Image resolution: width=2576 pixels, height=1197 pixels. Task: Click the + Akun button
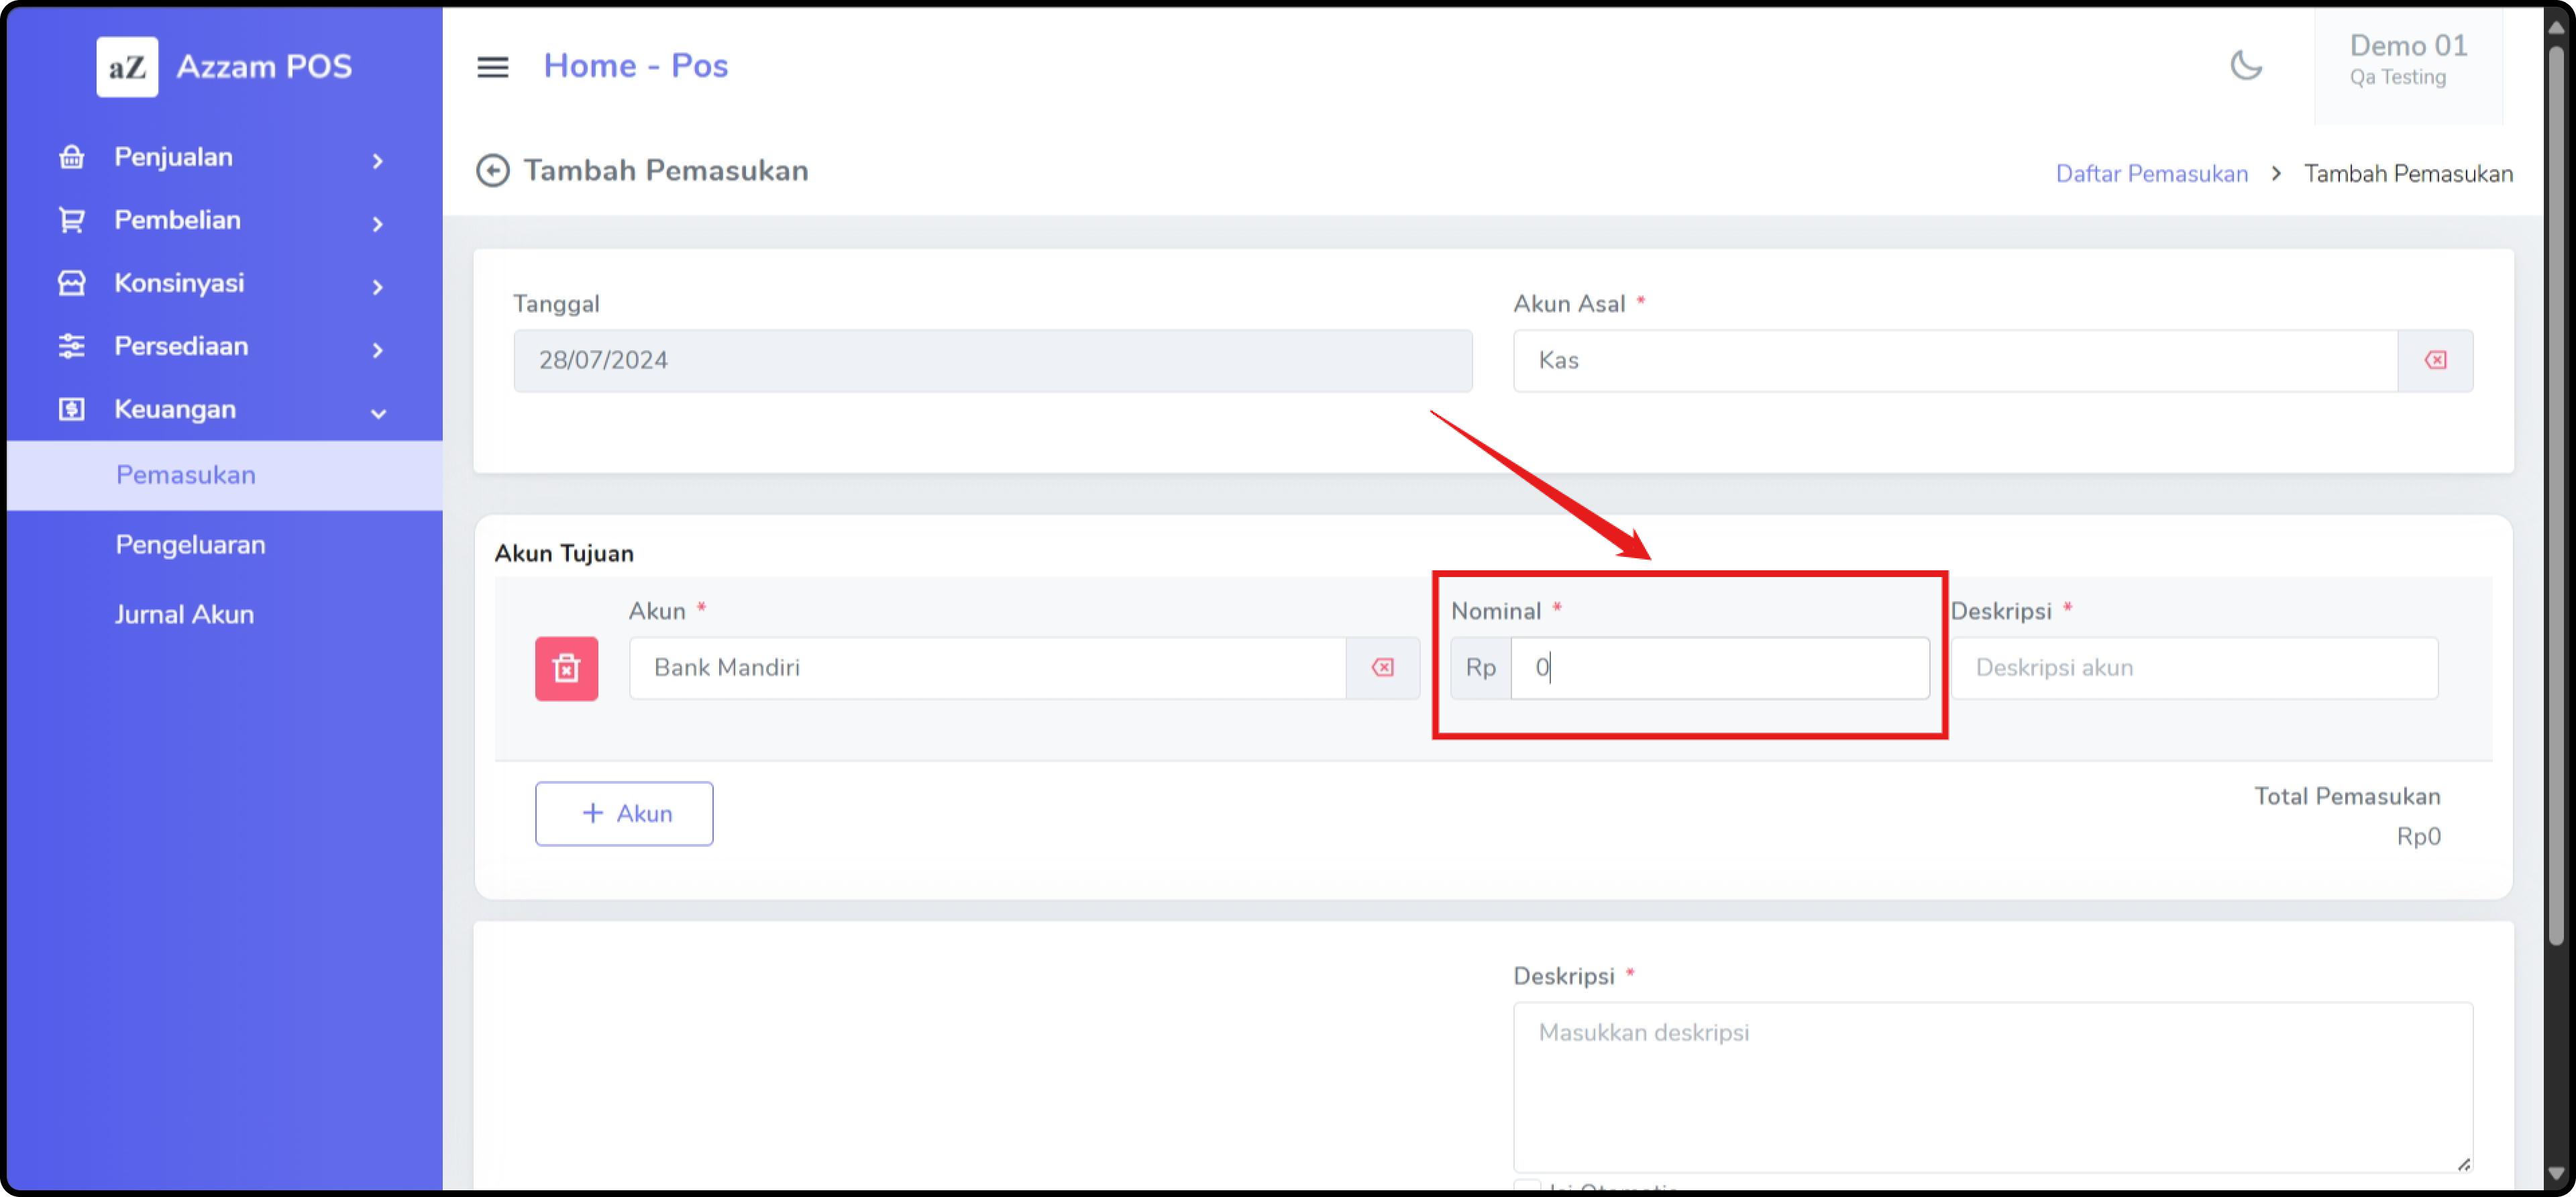pos(624,813)
